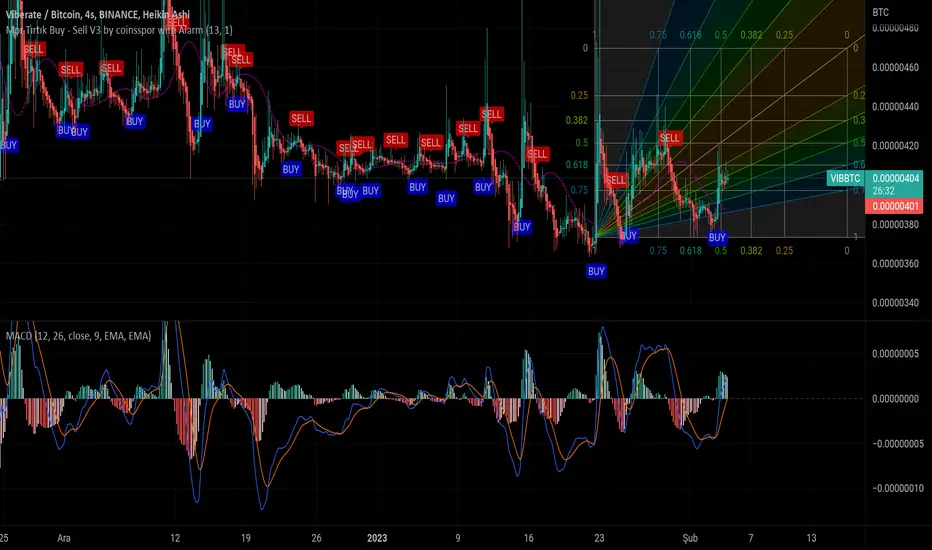Click the '23' date label on time axis
This screenshot has height=550, width=932.
coord(599,538)
